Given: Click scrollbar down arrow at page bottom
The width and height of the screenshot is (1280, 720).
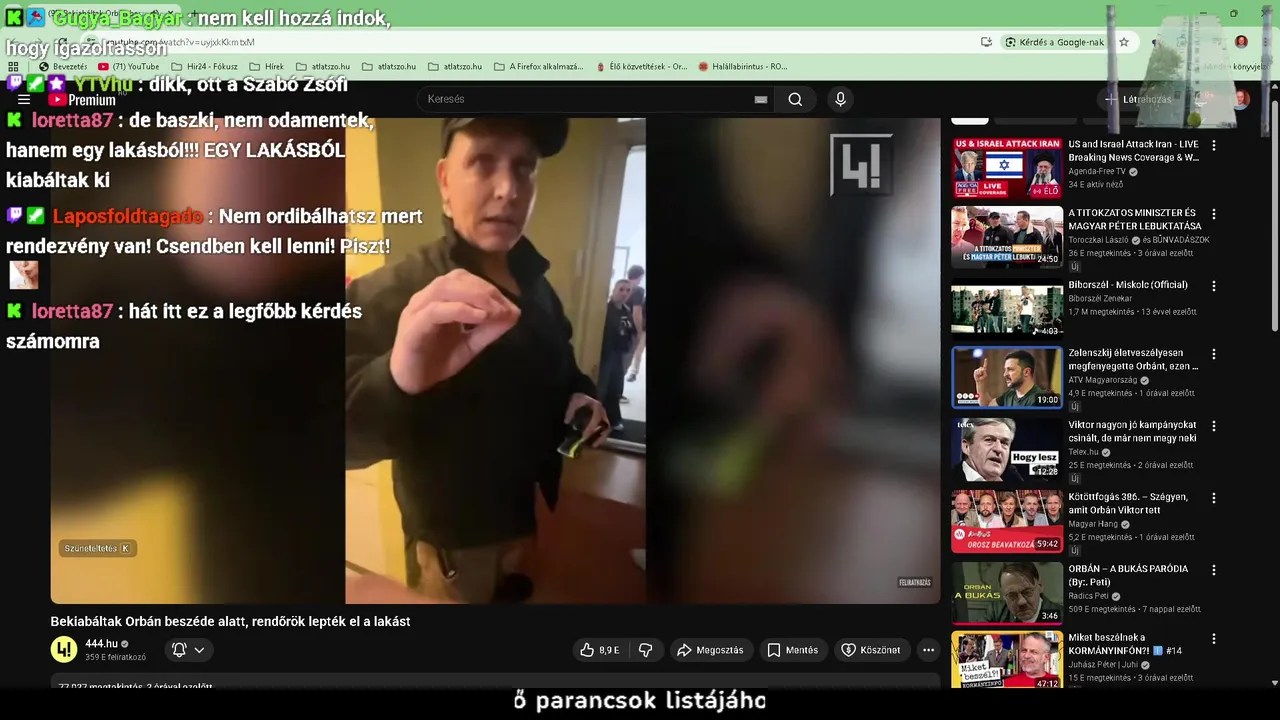Looking at the screenshot, I should coord(1273,683).
